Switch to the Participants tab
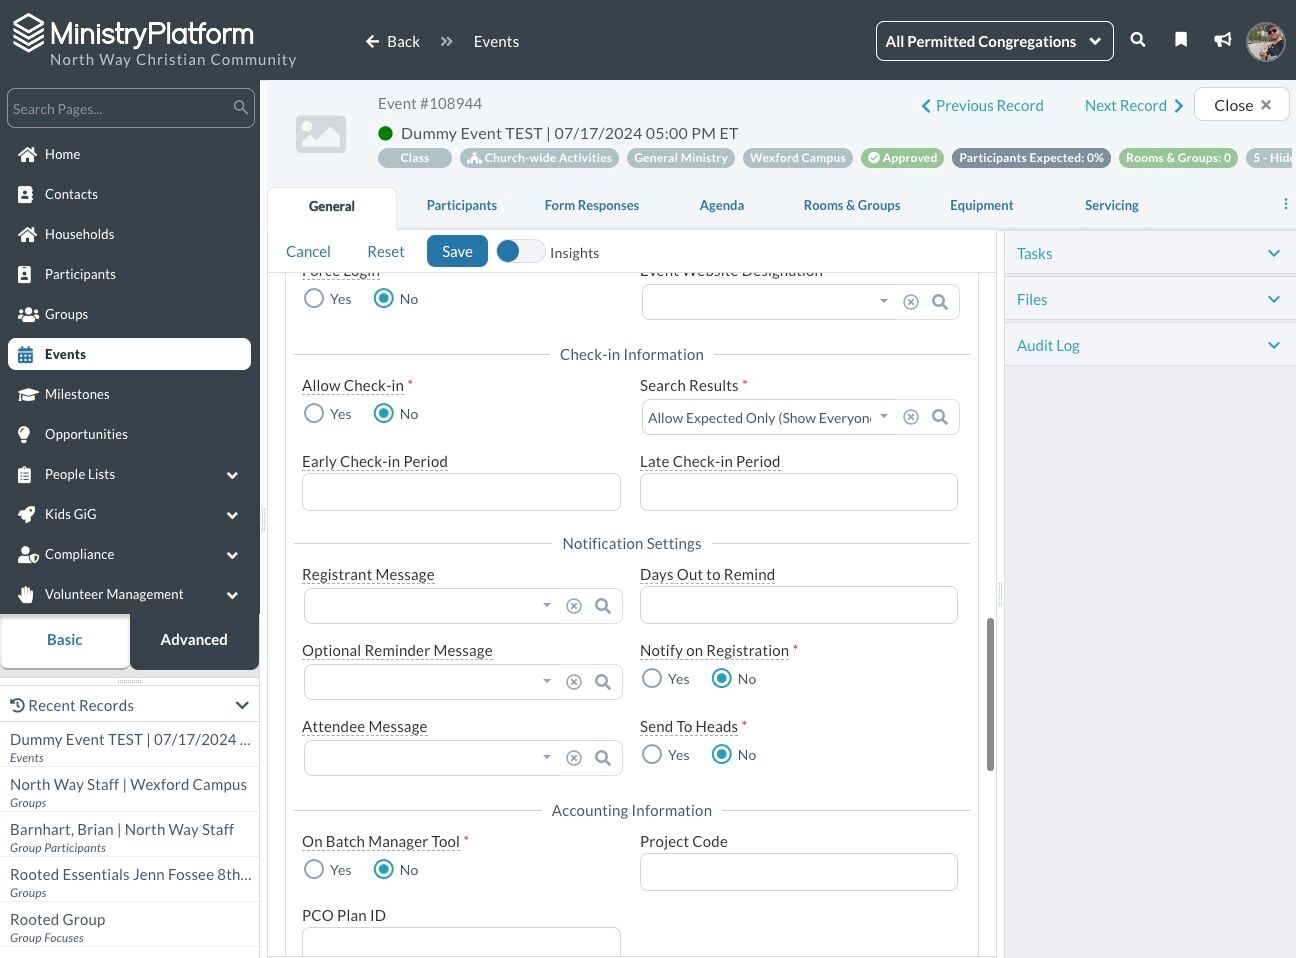Viewport: 1296px width, 958px height. click(x=461, y=205)
